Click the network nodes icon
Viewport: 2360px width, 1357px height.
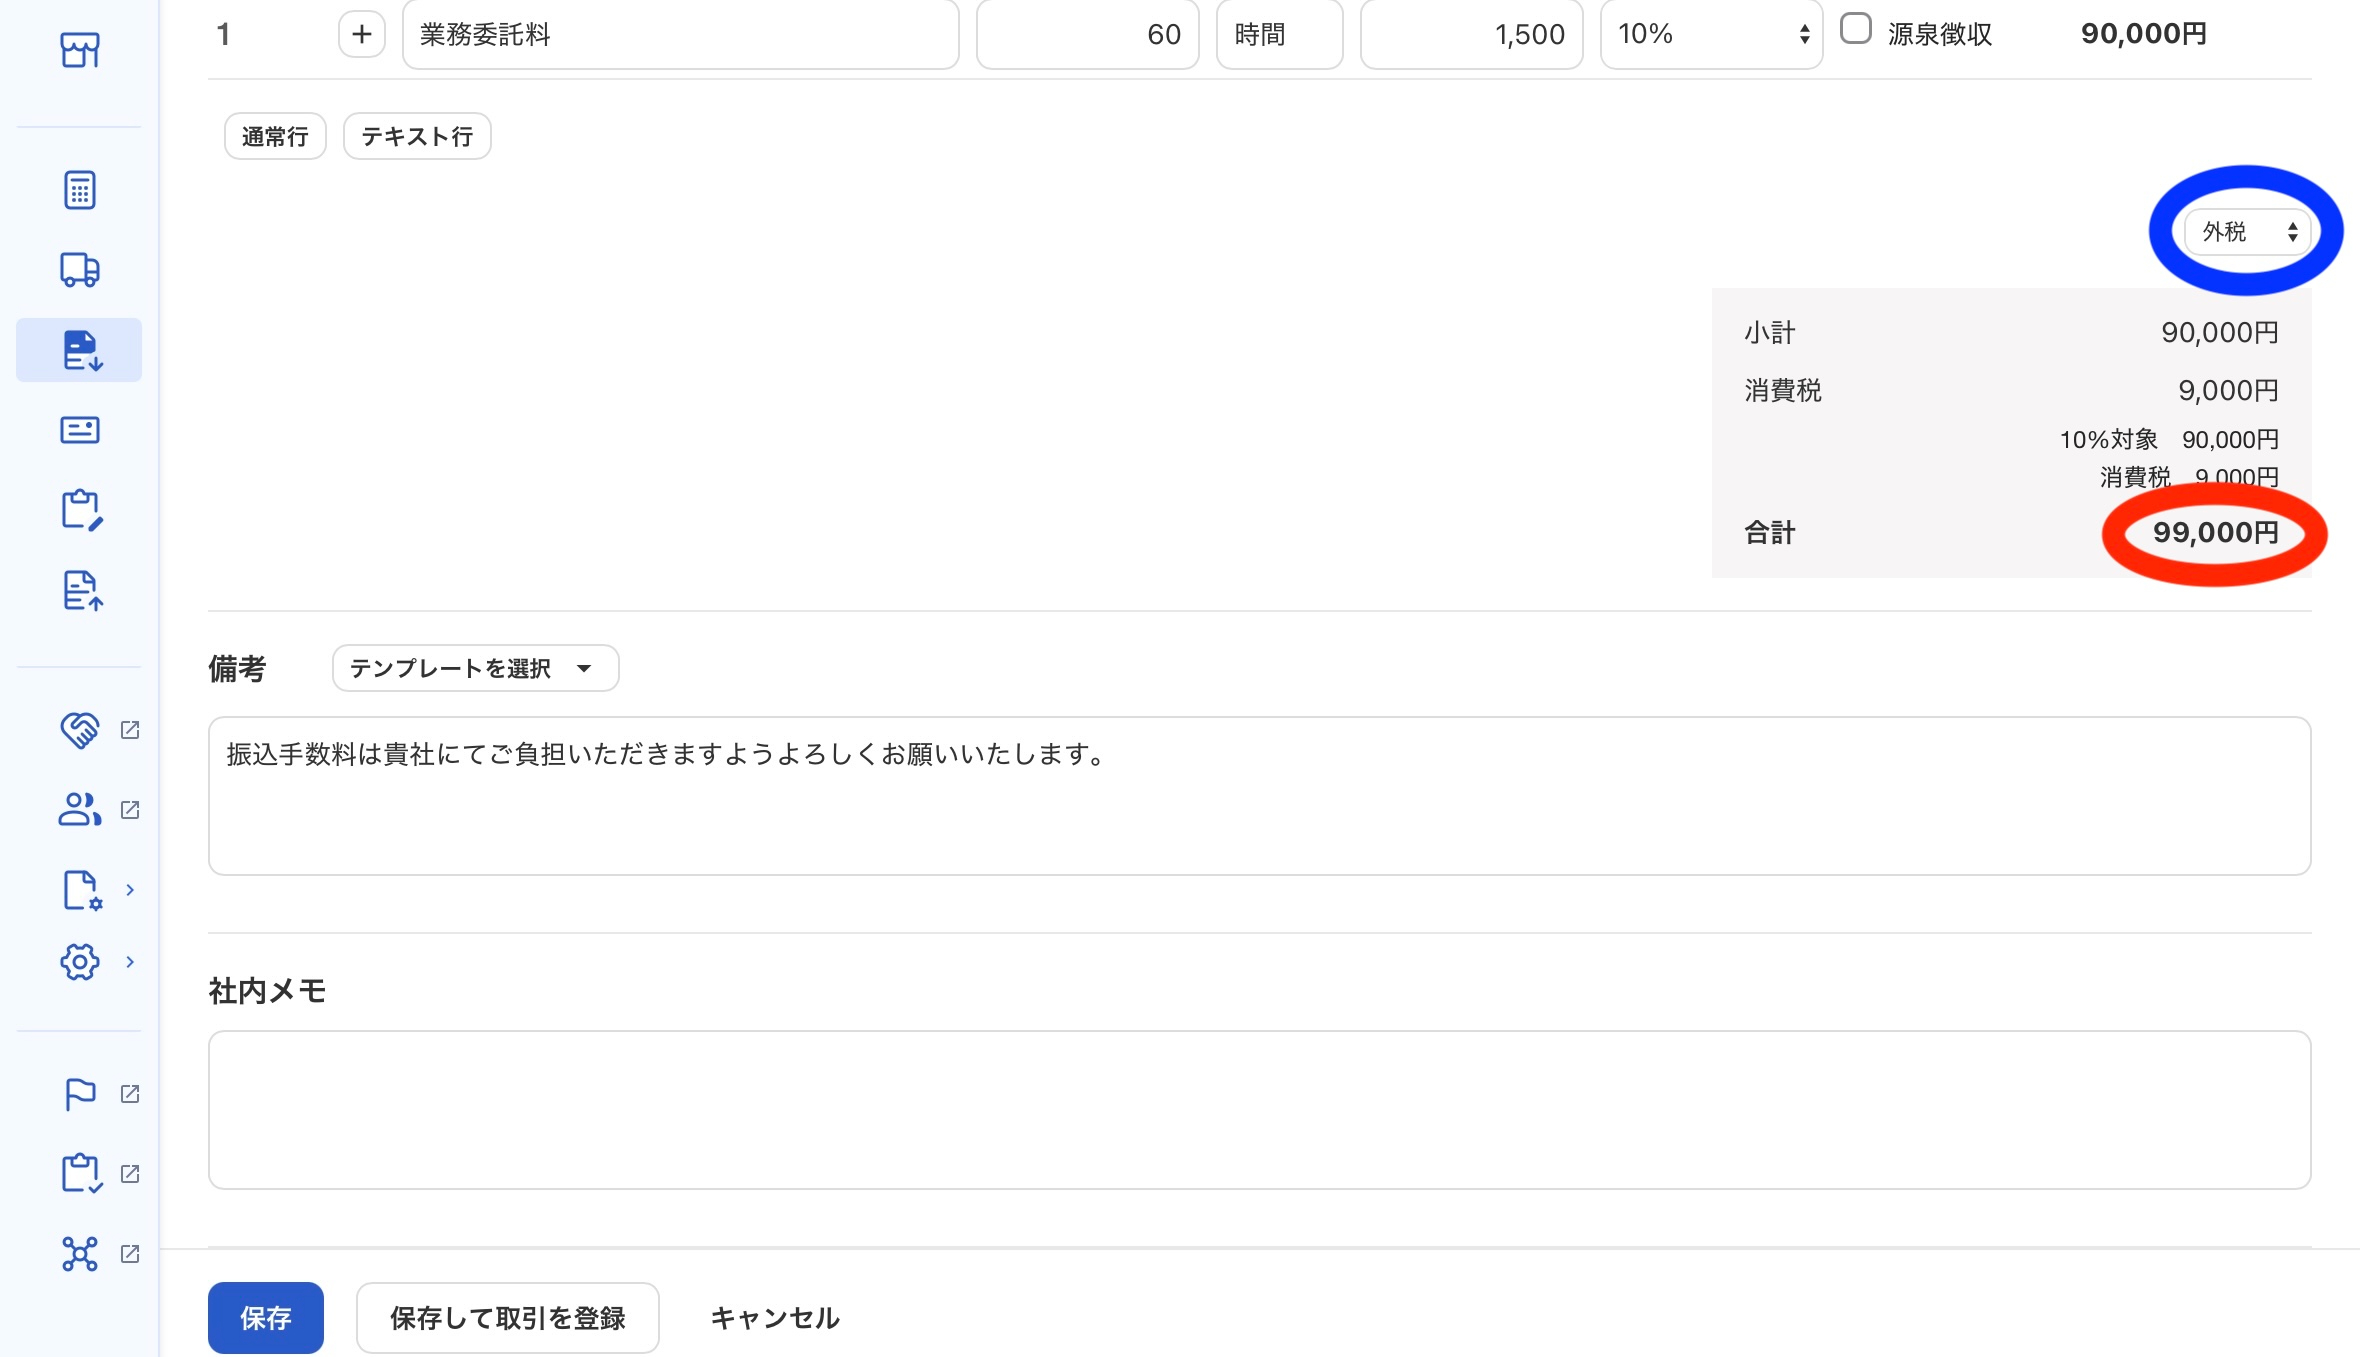coord(79,1254)
